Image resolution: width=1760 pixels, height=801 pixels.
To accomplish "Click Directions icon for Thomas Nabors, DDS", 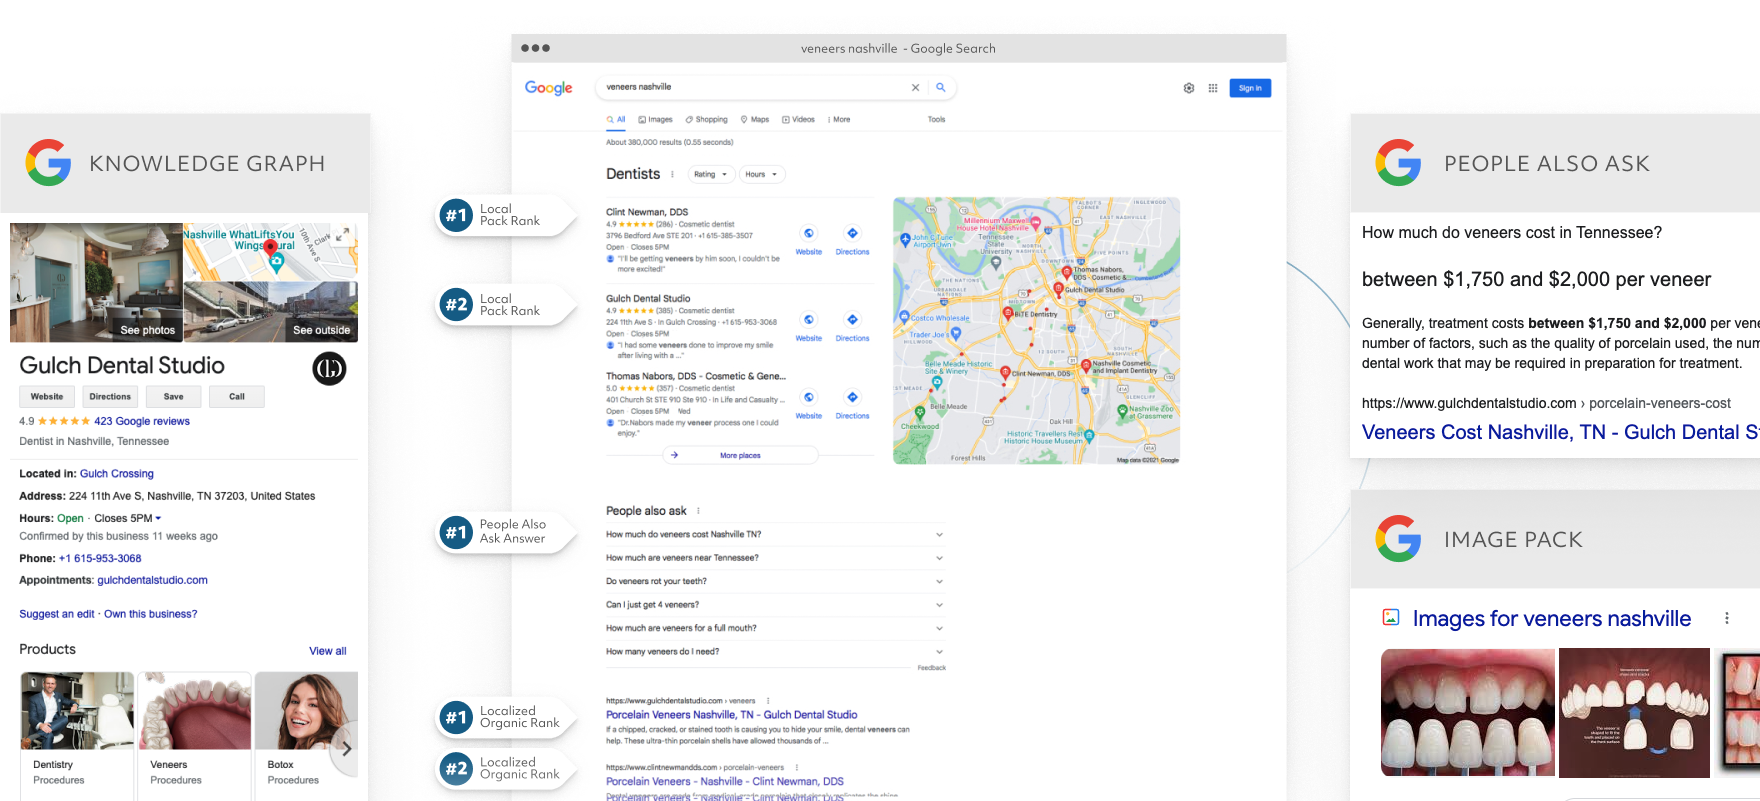I will (x=852, y=397).
